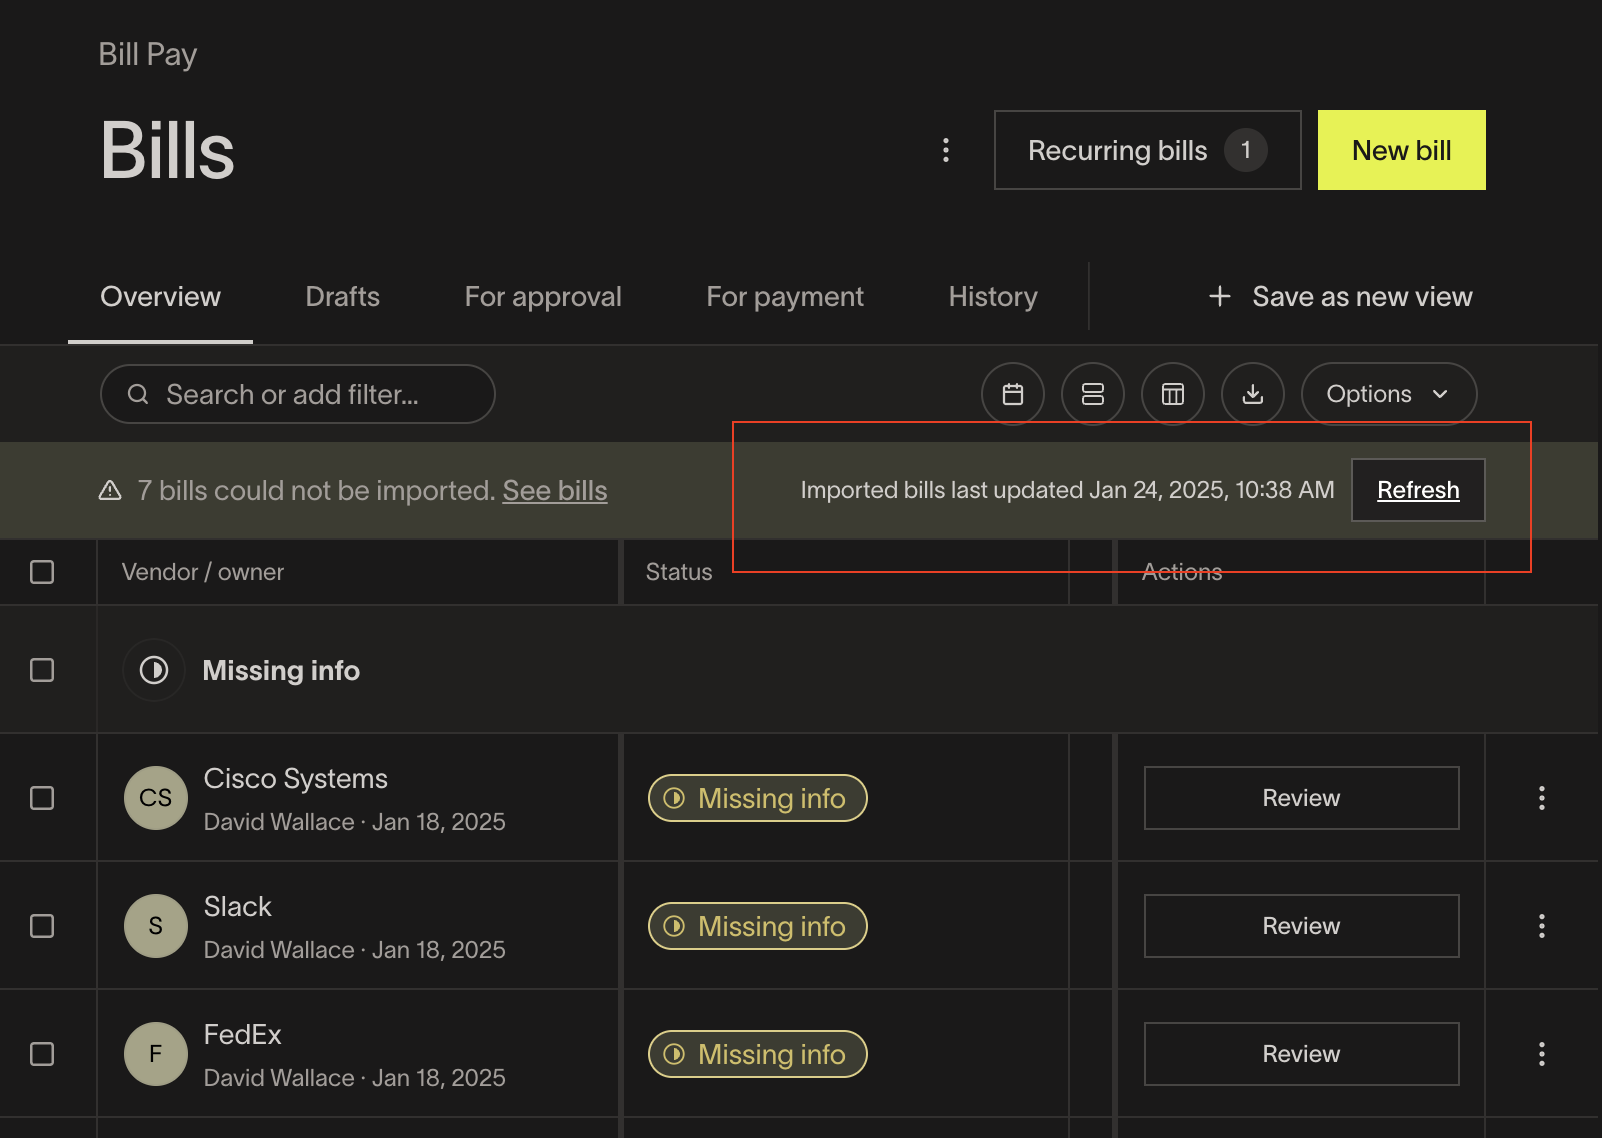The width and height of the screenshot is (1602, 1138).
Task: Click the search magnifier icon
Action: 138,394
